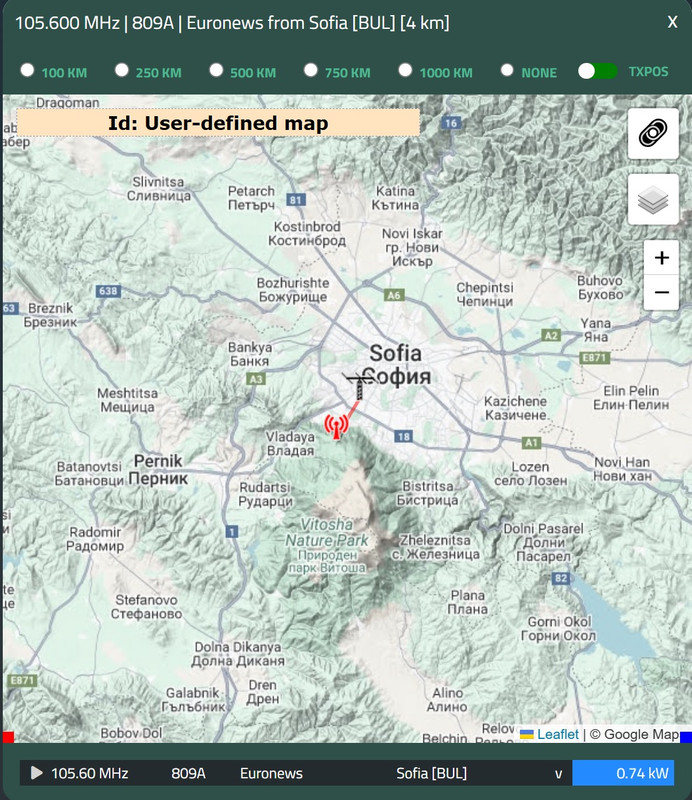Click the Slivnitsa town label
Viewport: 692px width, 800px height.
pos(159,189)
